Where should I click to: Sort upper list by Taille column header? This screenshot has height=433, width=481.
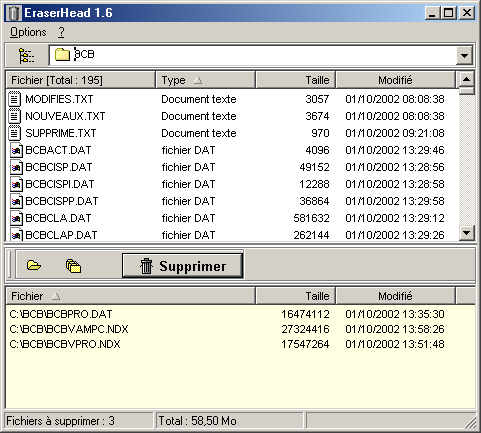pos(295,80)
